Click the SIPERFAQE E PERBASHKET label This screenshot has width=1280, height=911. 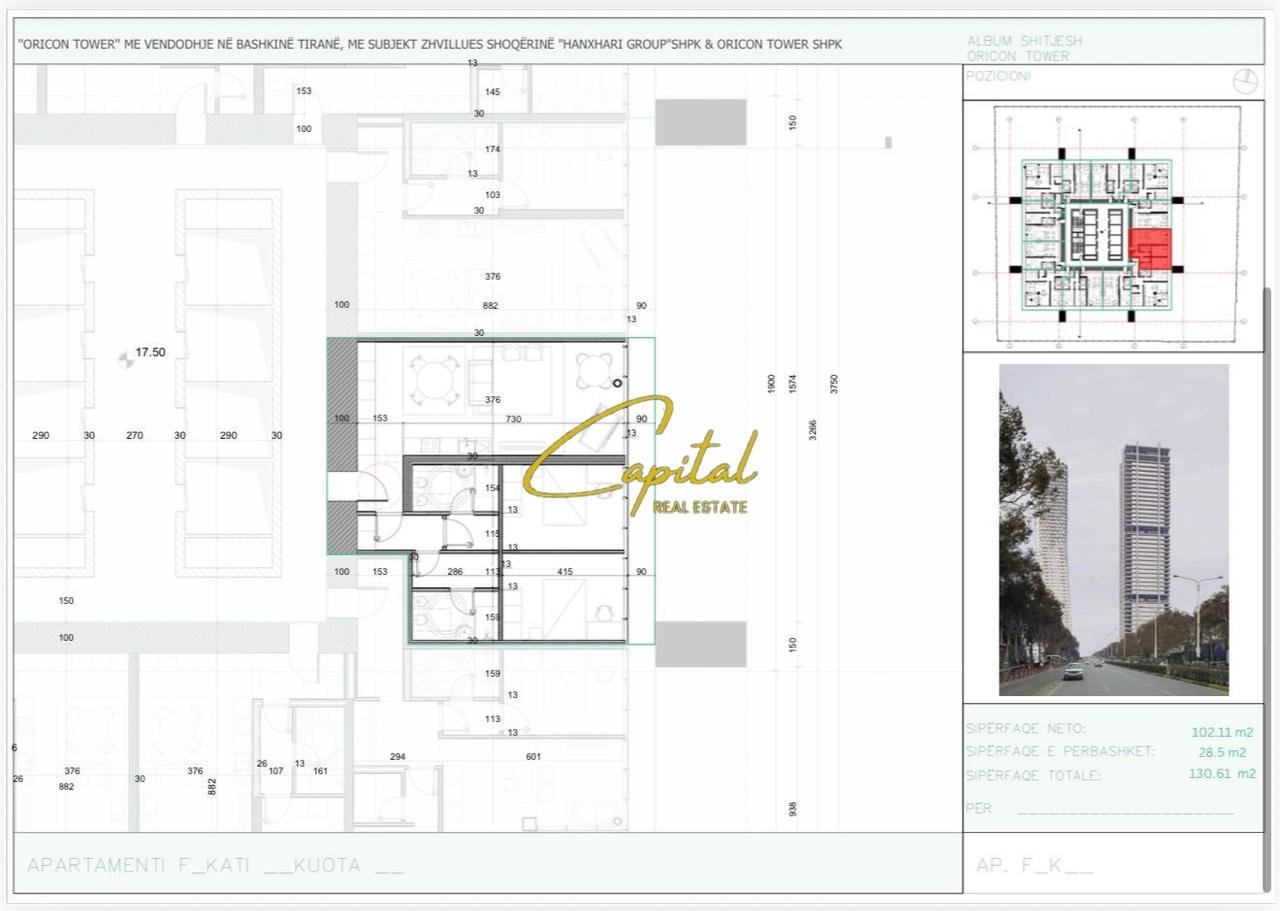click(x=1060, y=751)
